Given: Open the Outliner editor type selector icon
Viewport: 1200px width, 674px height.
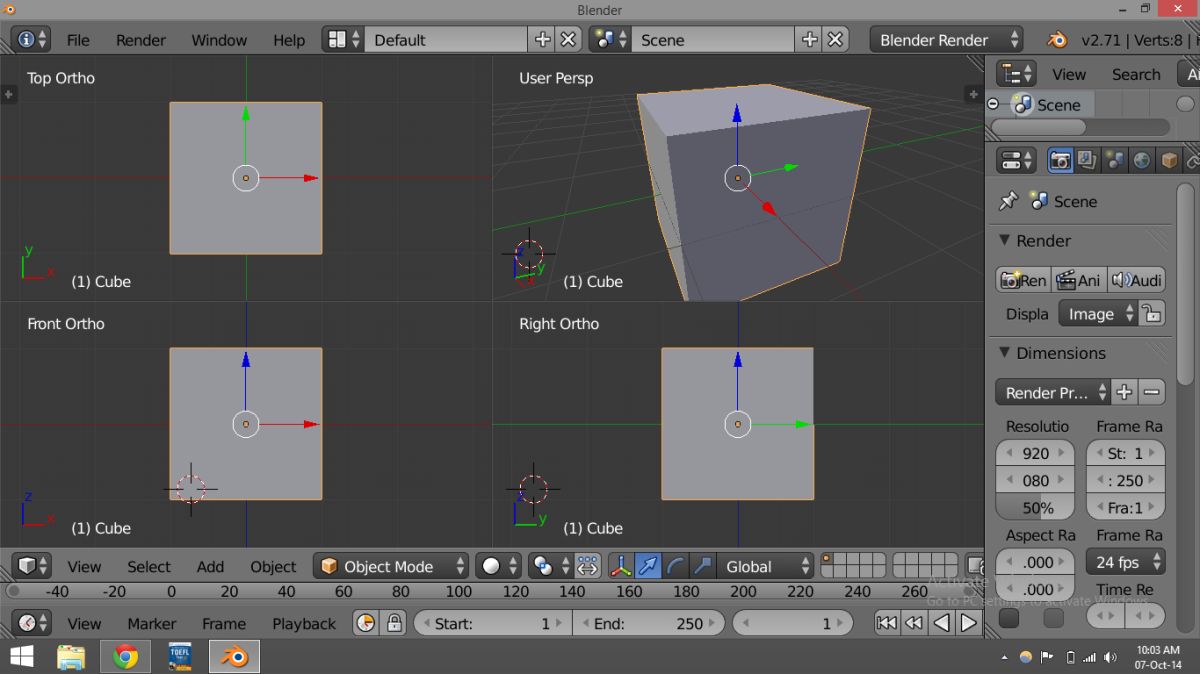Looking at the screenshot, I should tap(1018, 74).
